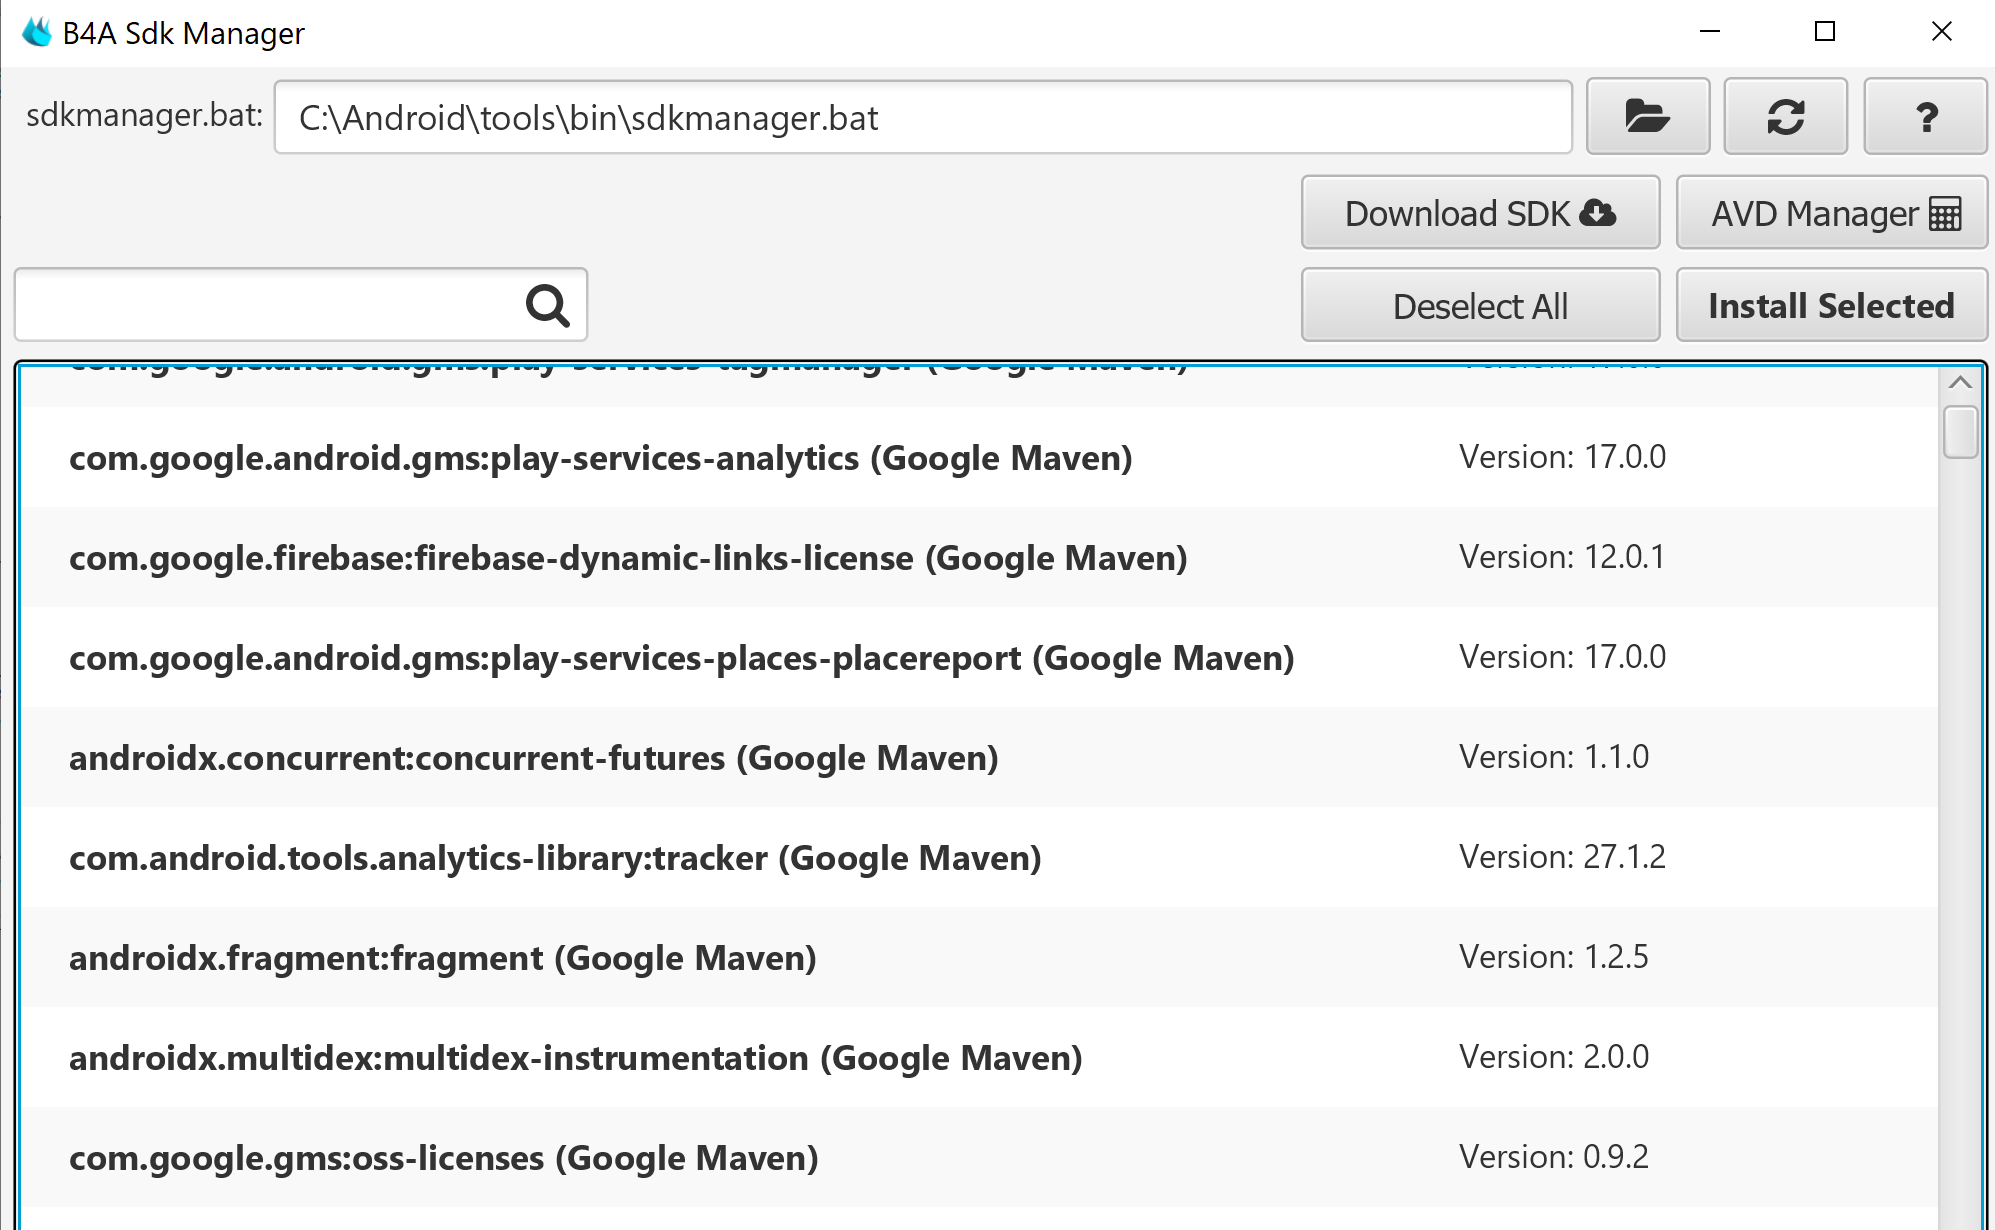Select androidx.concurrent:concurrent-futures row

(533, 758)
